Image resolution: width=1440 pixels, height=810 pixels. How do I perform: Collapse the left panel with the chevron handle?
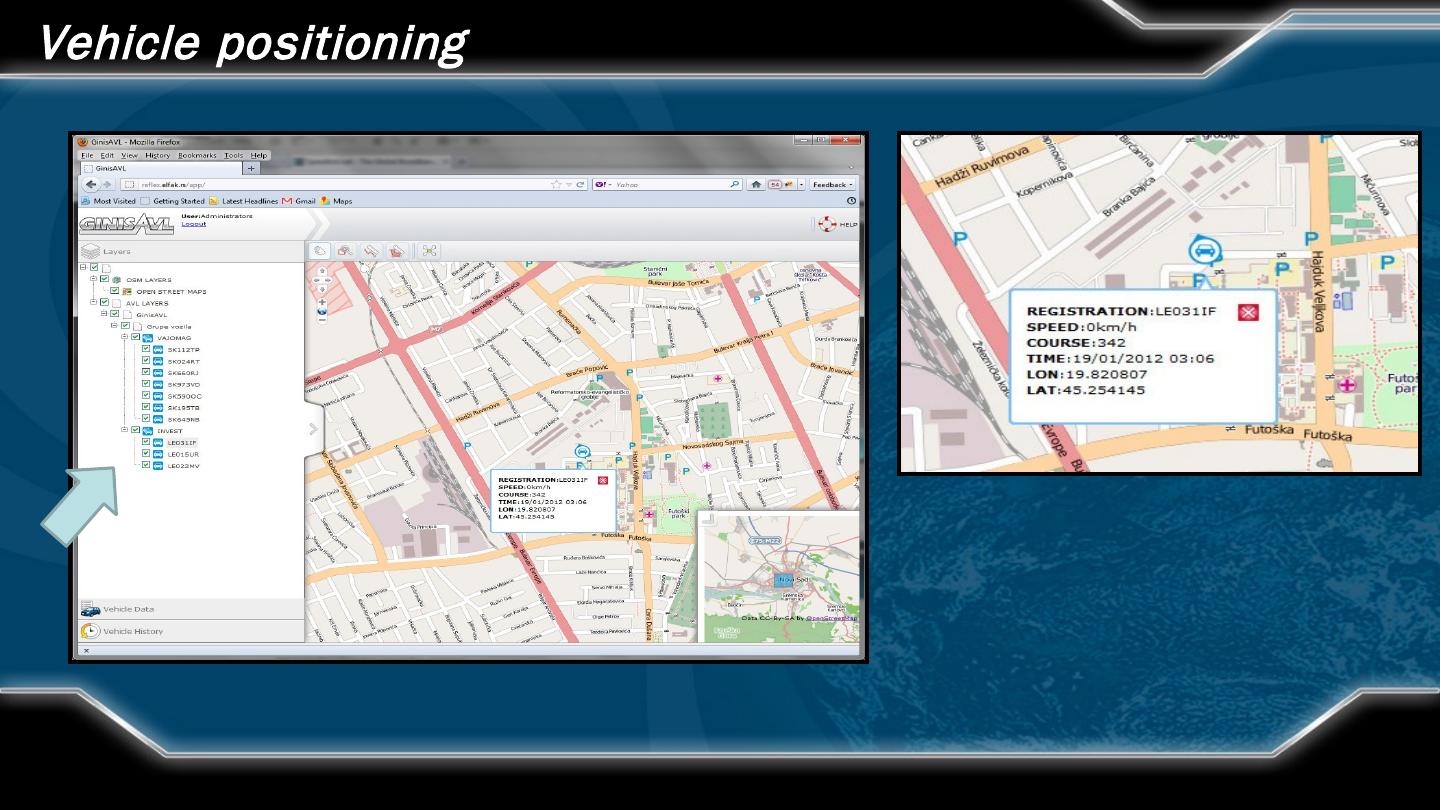point(312,430)
